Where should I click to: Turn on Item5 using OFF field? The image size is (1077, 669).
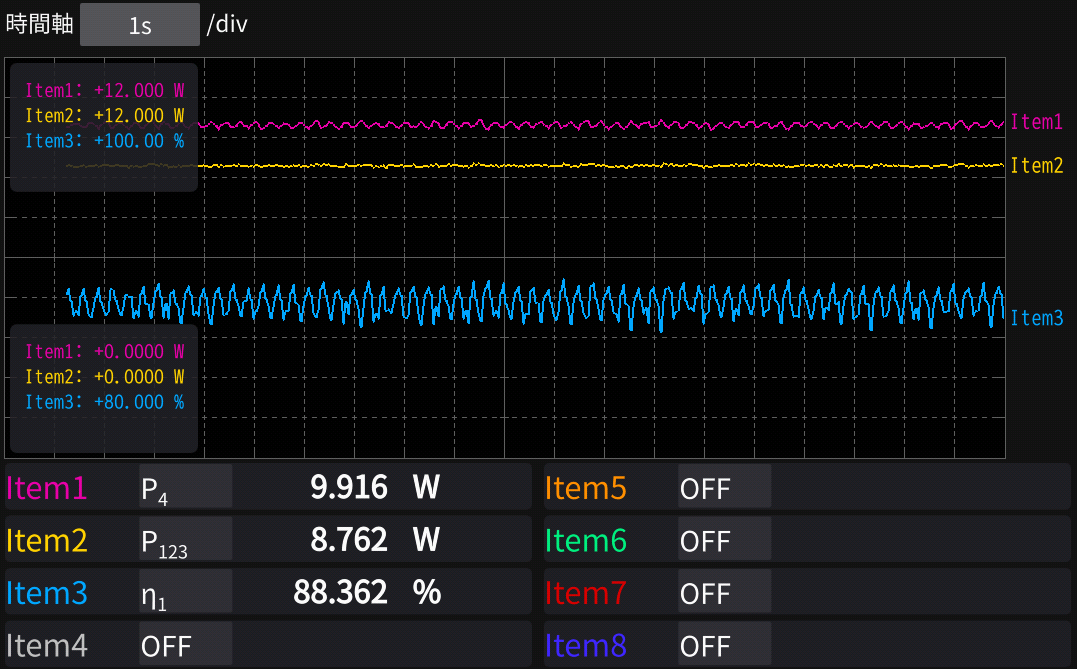tap(723, 487)
